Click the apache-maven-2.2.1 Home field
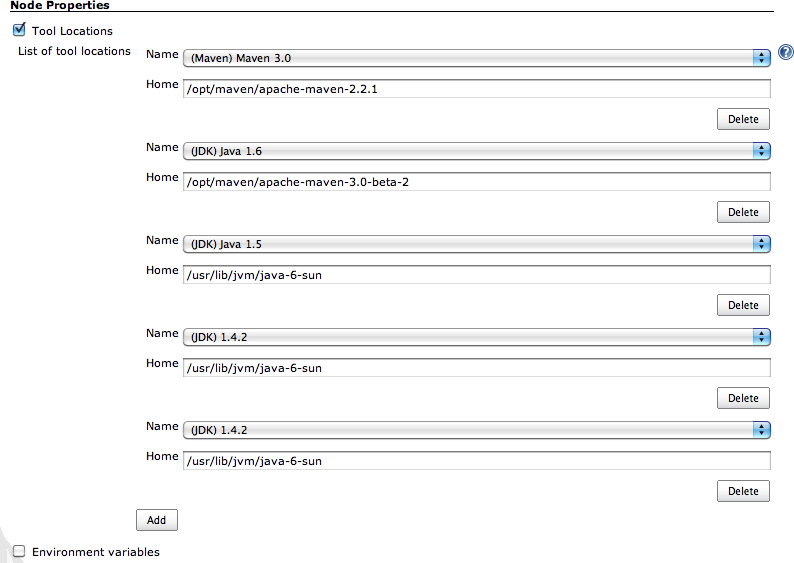 [x=477, y=89]
